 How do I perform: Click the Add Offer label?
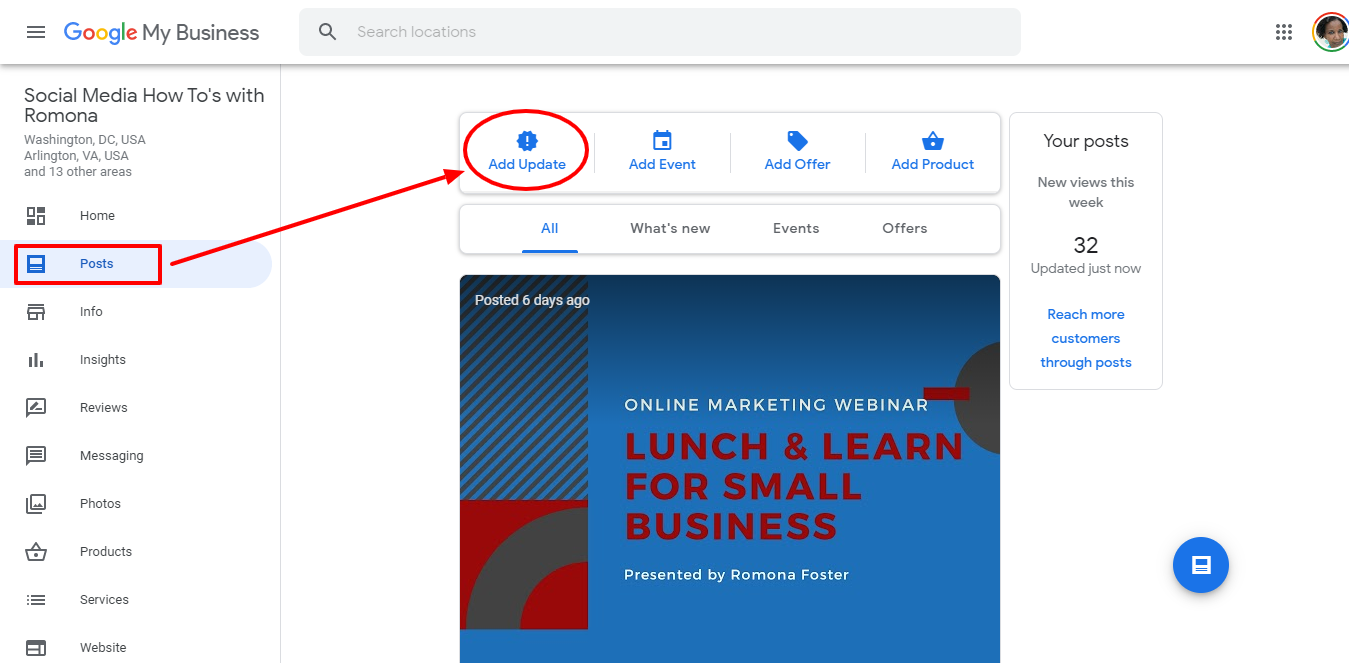797,165
